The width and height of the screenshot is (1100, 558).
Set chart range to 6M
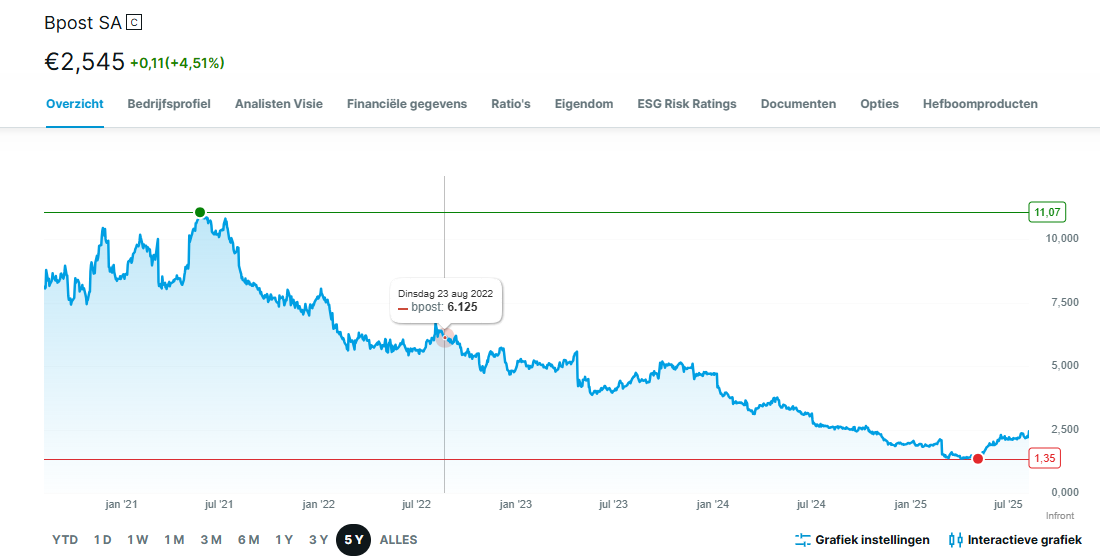[x=248, y=540]
